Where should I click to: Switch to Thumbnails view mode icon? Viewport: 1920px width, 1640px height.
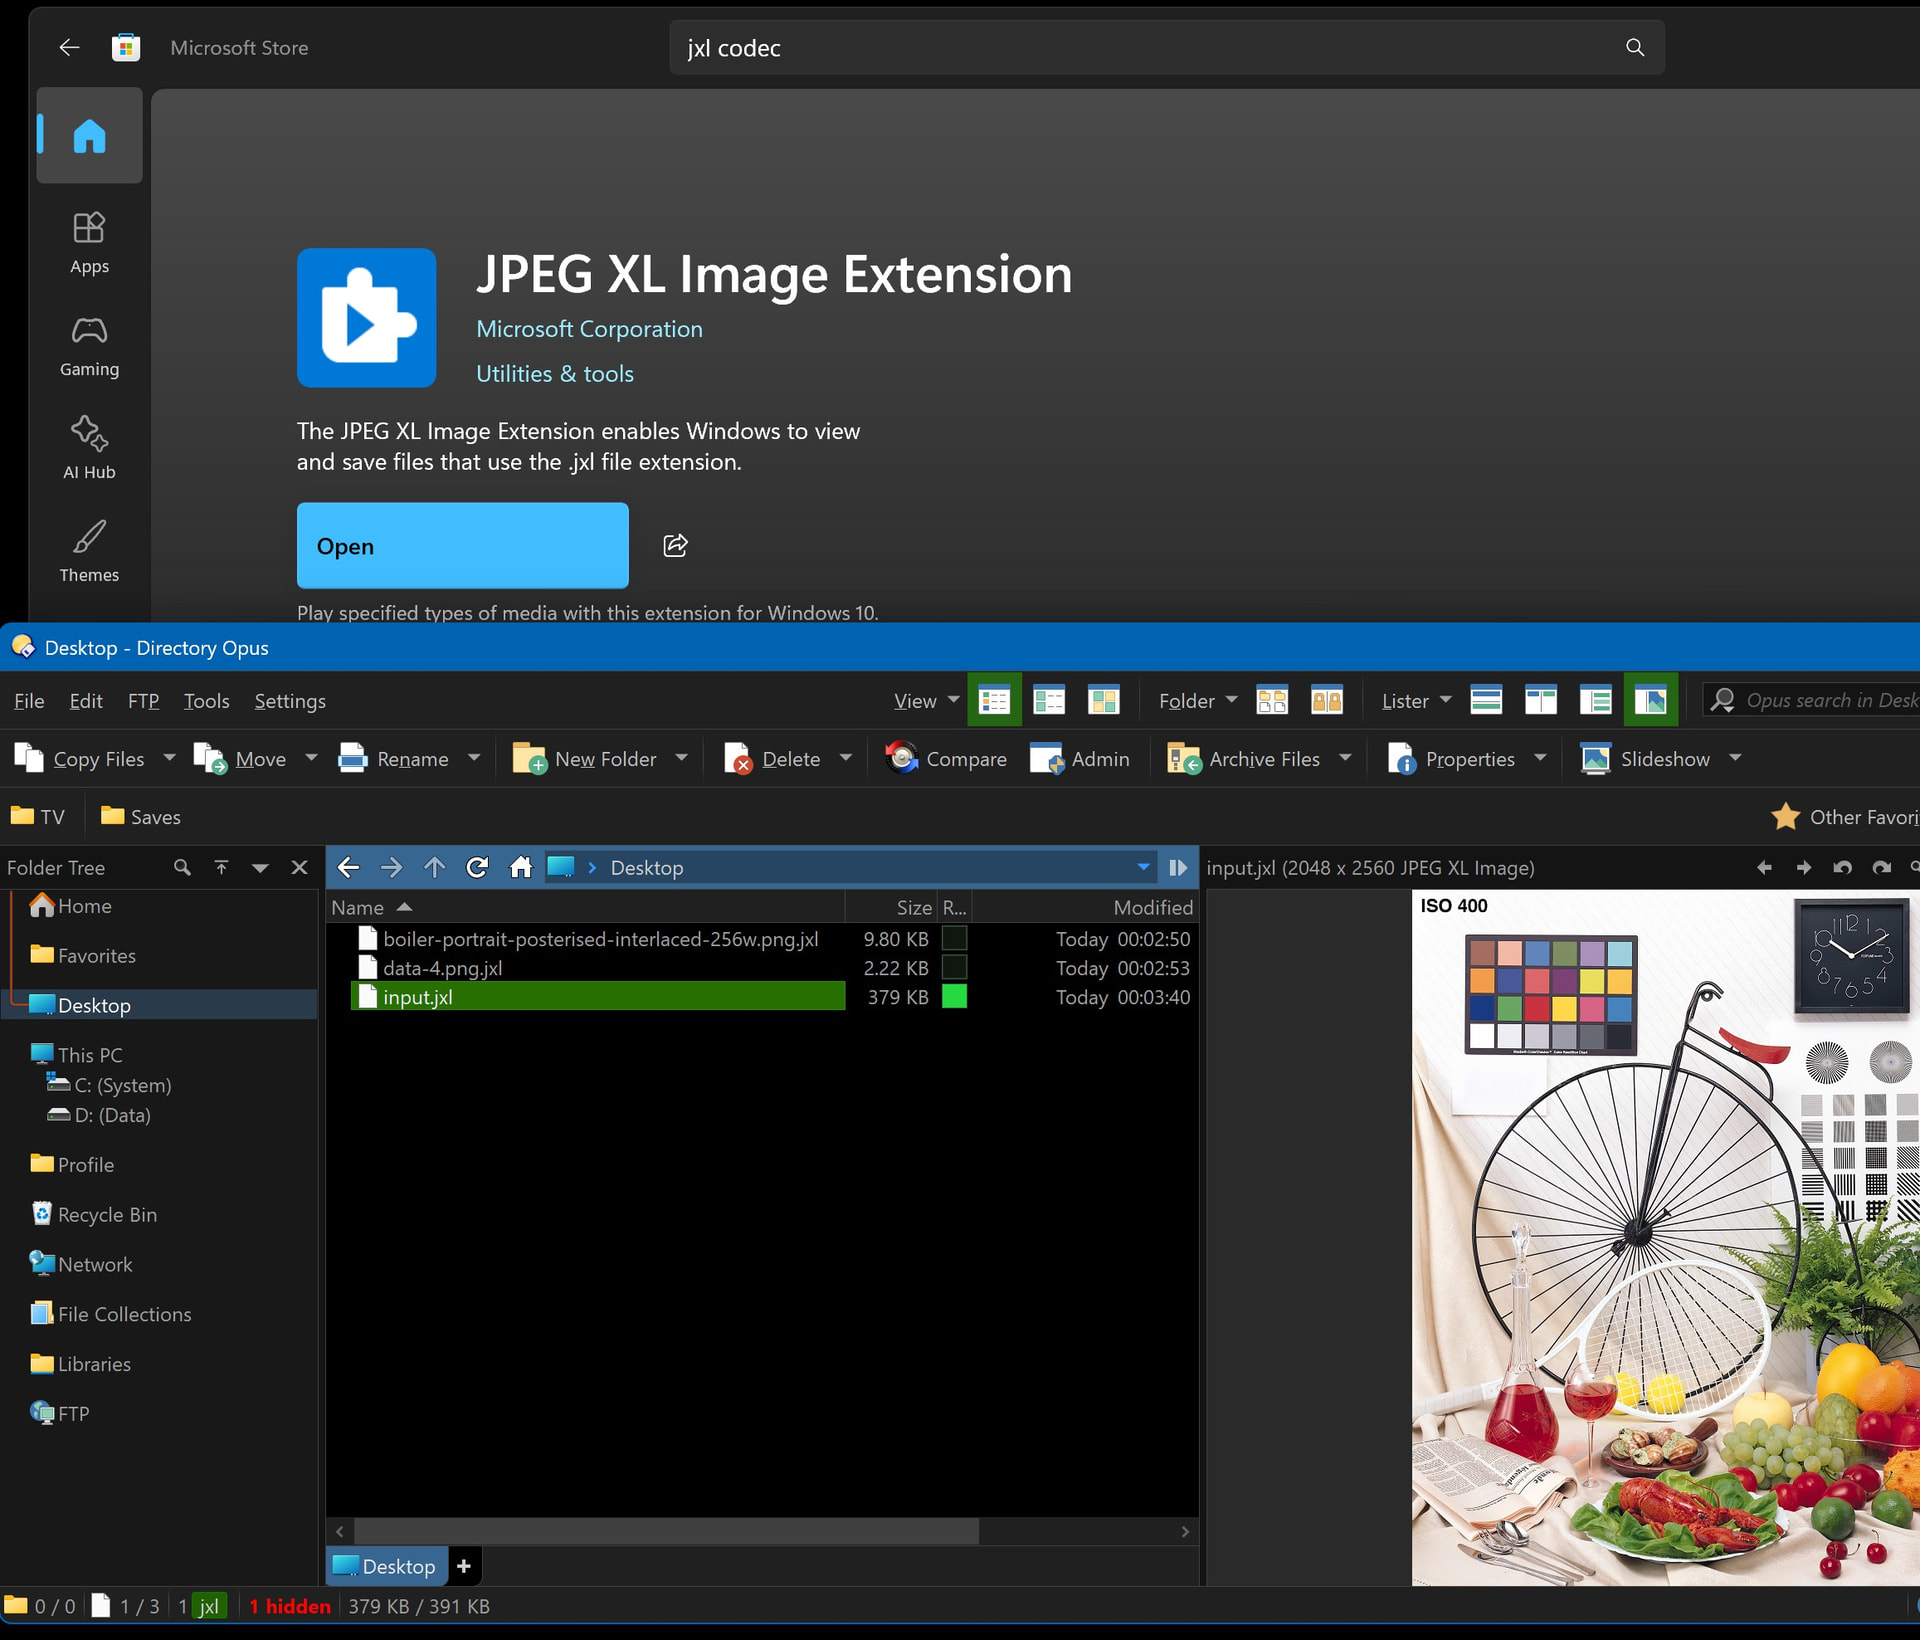click(1104, 700)
